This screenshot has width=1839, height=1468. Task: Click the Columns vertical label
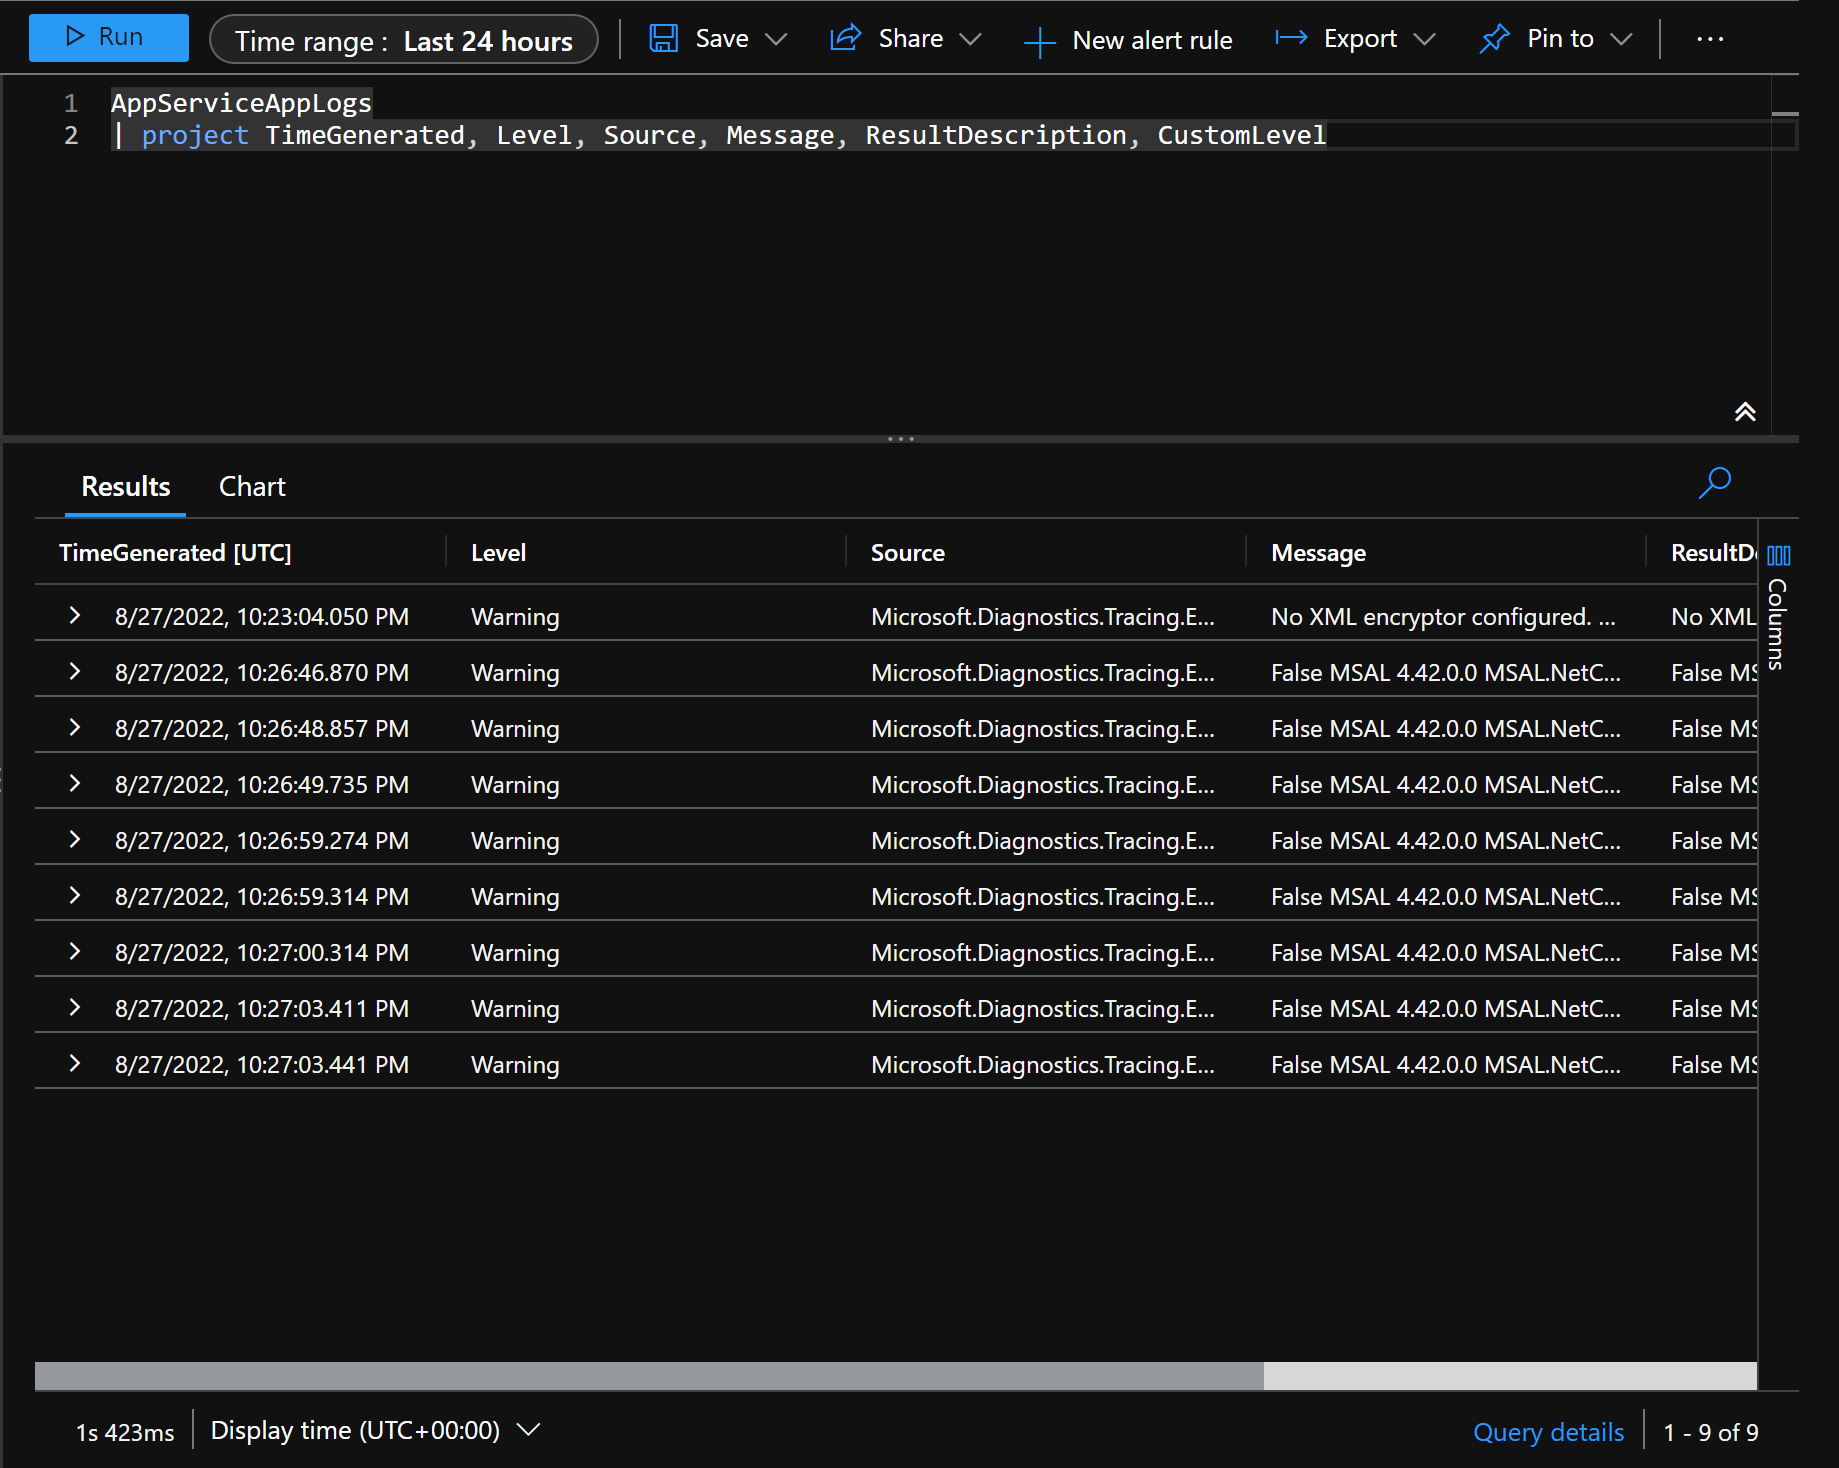point(1777,624)
